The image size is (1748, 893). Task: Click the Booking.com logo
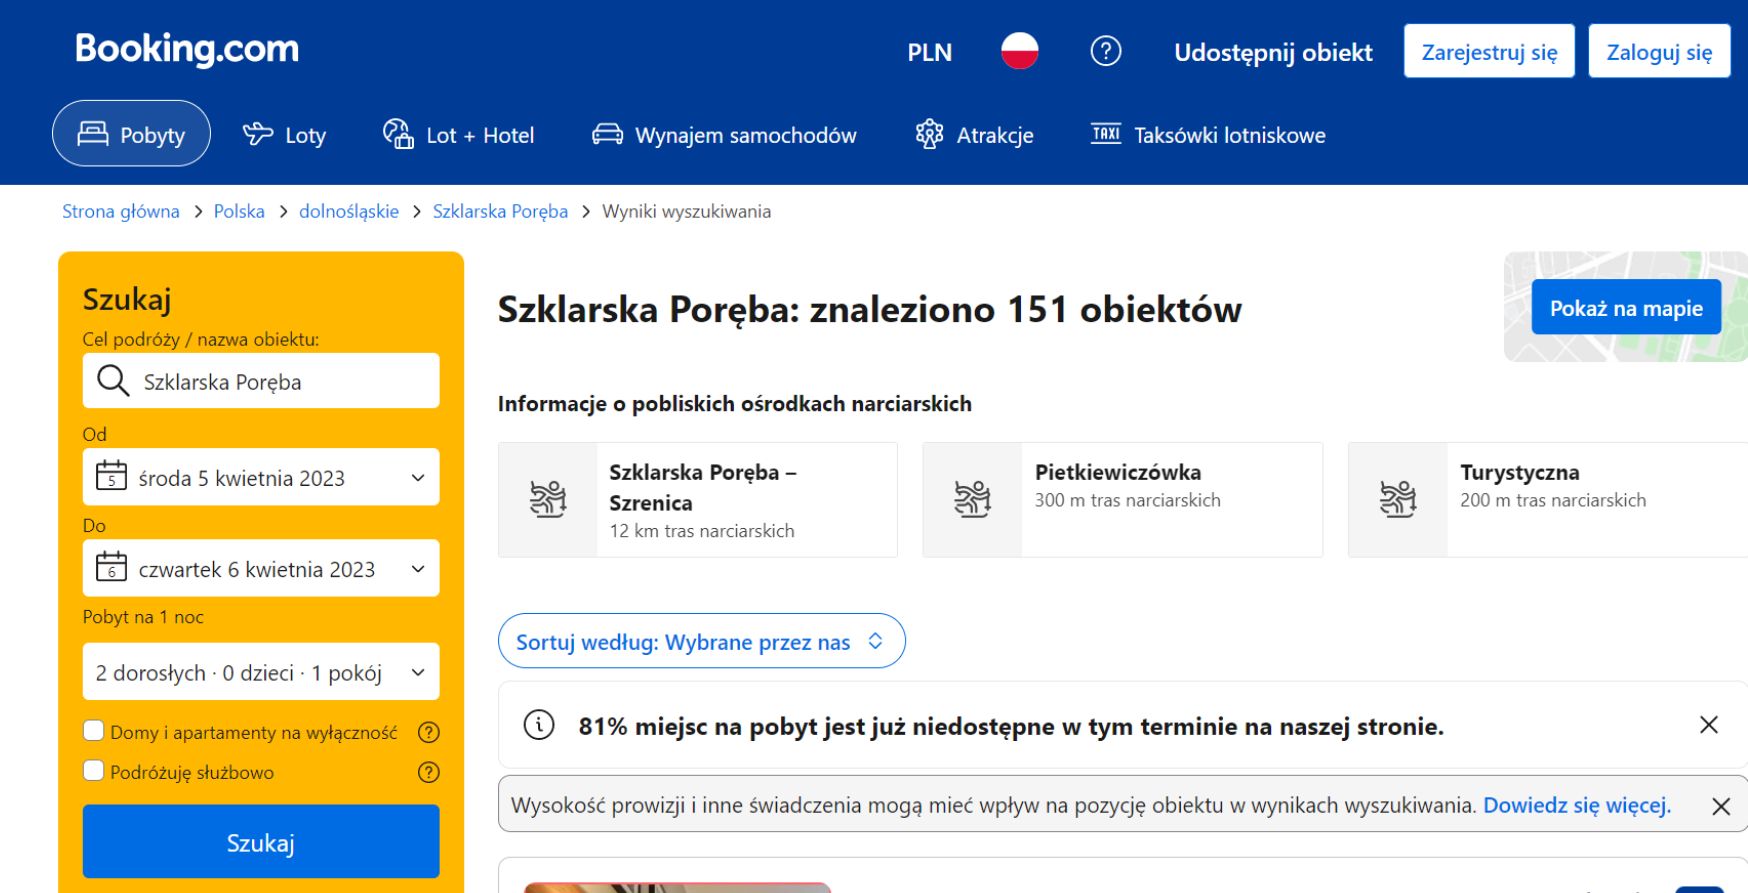187,48
